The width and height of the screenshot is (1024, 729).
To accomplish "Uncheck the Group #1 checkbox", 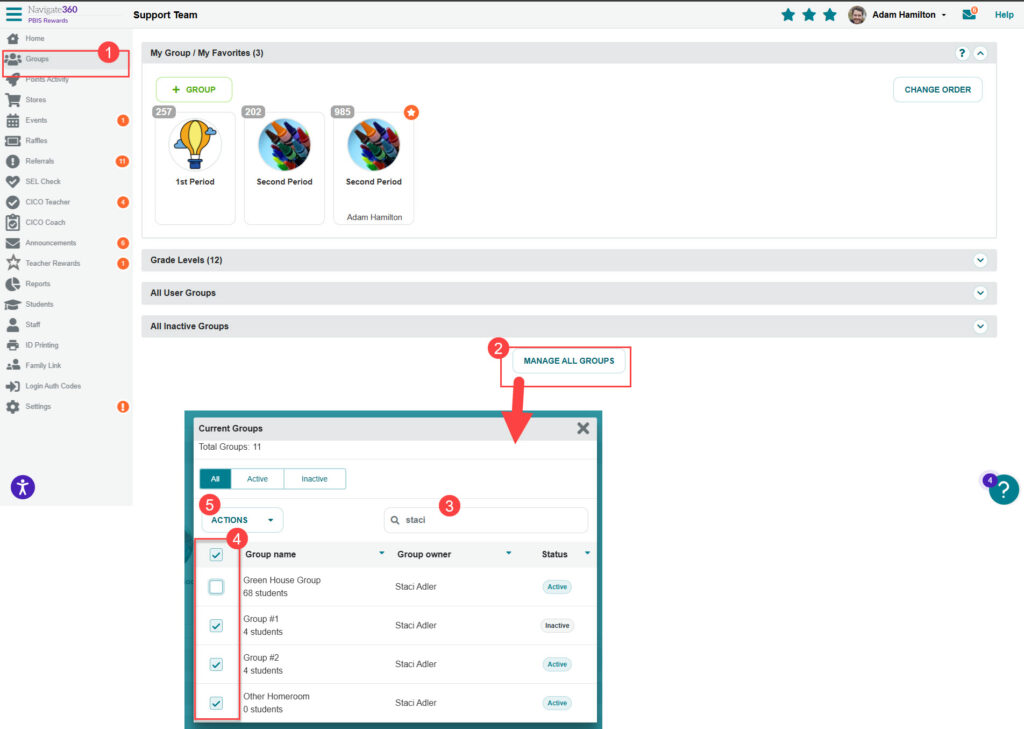I will (x=216, y=626).
